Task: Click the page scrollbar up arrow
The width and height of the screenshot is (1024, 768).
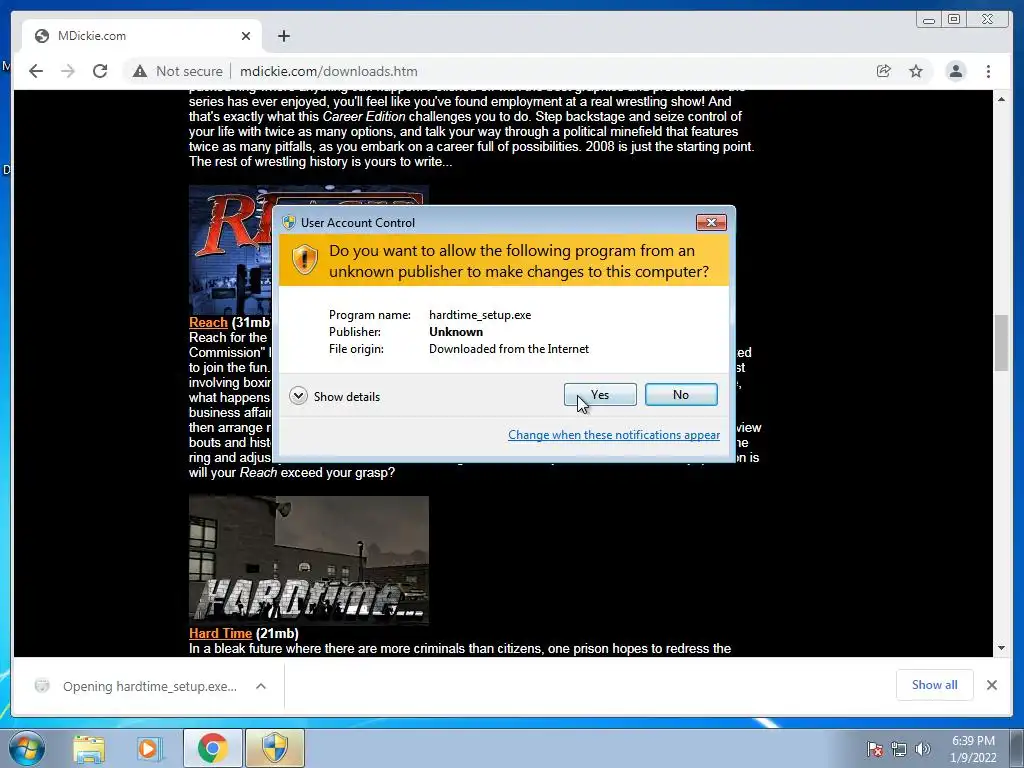Action: (1001, 99)
